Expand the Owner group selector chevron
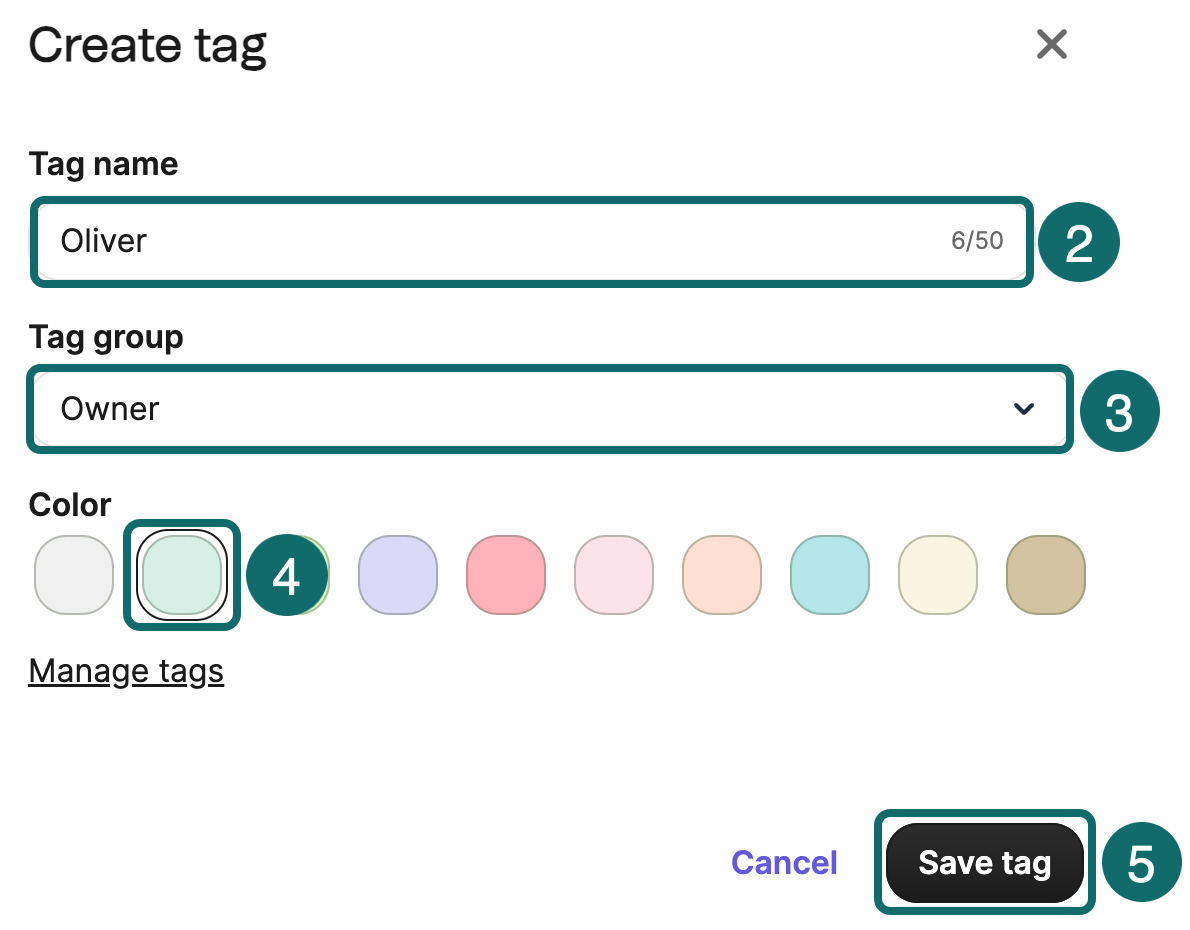The width and height of the screenshot is (1190, 930). 1023,409
